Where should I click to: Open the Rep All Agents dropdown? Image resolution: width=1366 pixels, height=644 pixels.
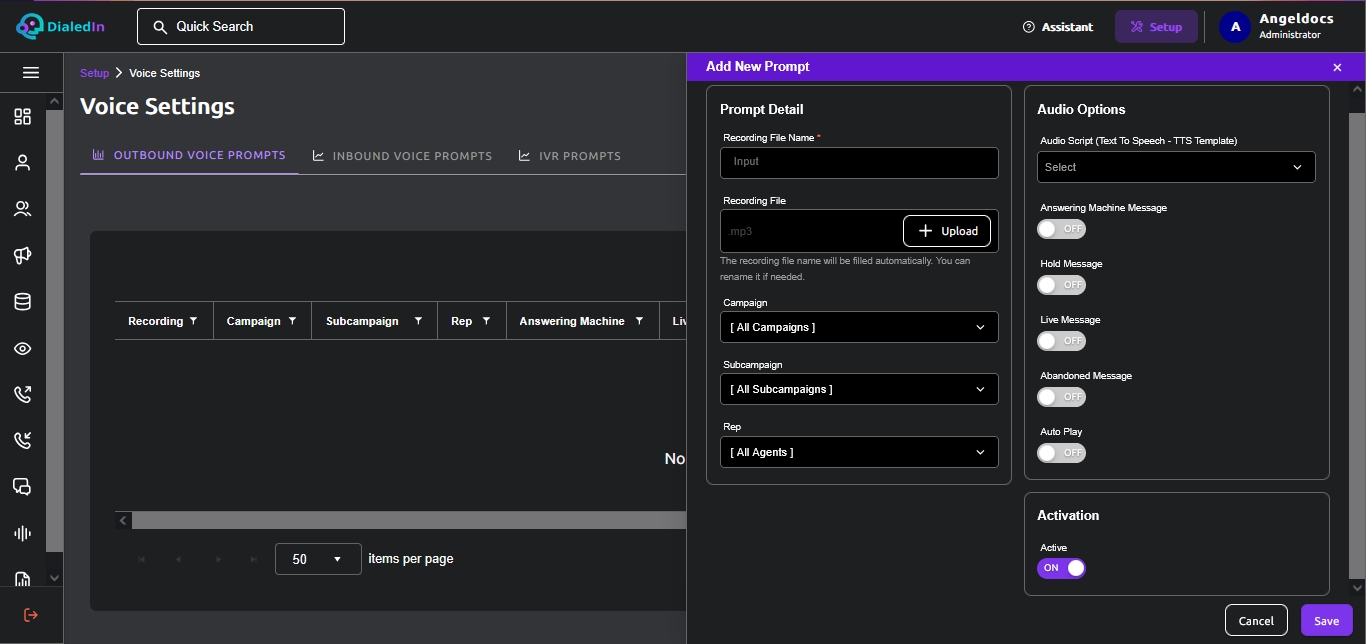(859, 452)
